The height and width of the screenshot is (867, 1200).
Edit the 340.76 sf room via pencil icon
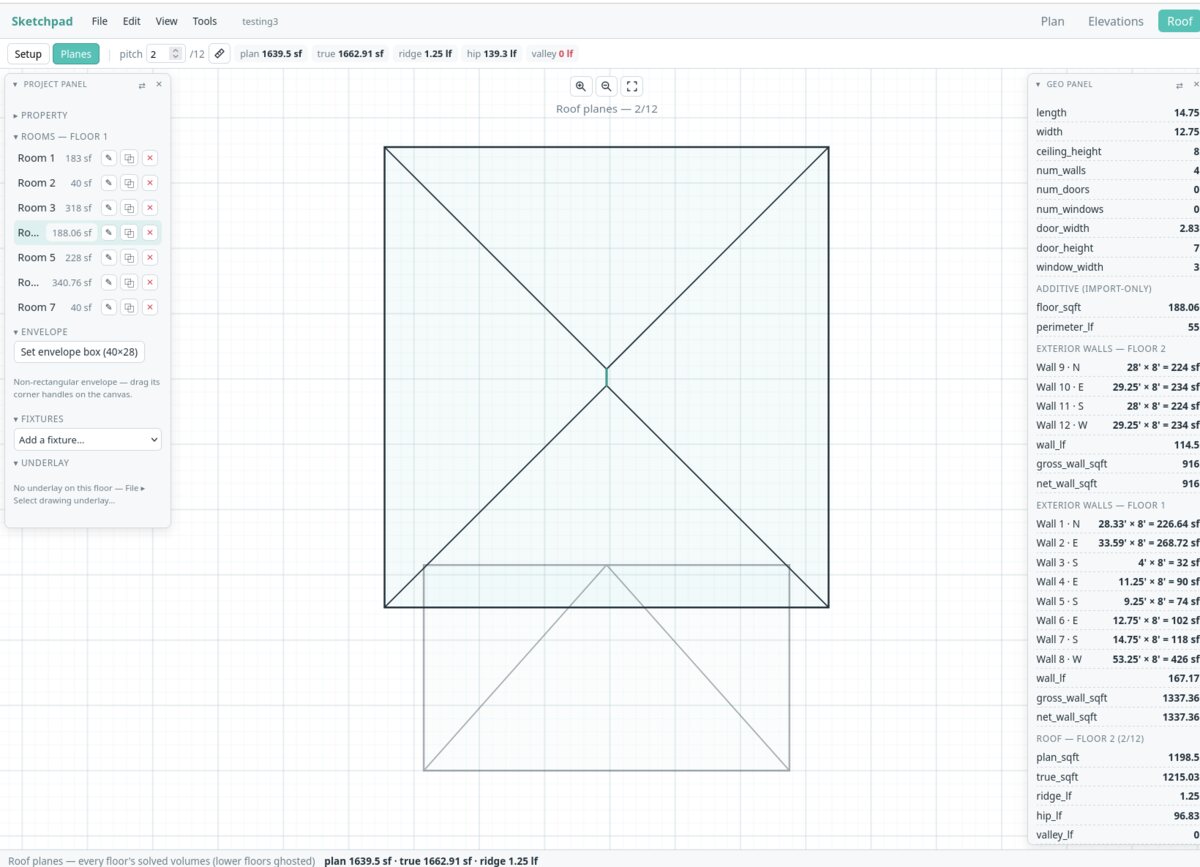pos(109,283)
